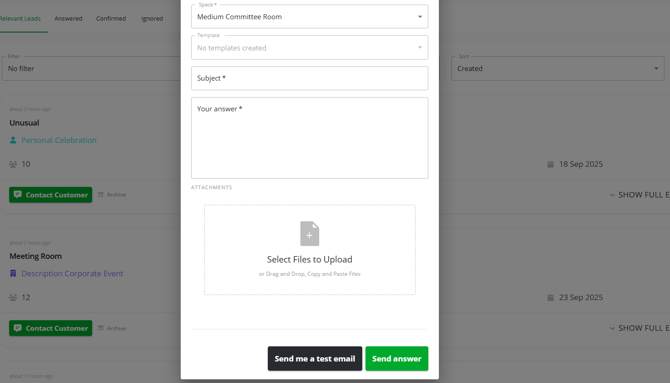
Task: Open the Space dropdown showing Medium Committee Room
Action: tap(310, 17)
